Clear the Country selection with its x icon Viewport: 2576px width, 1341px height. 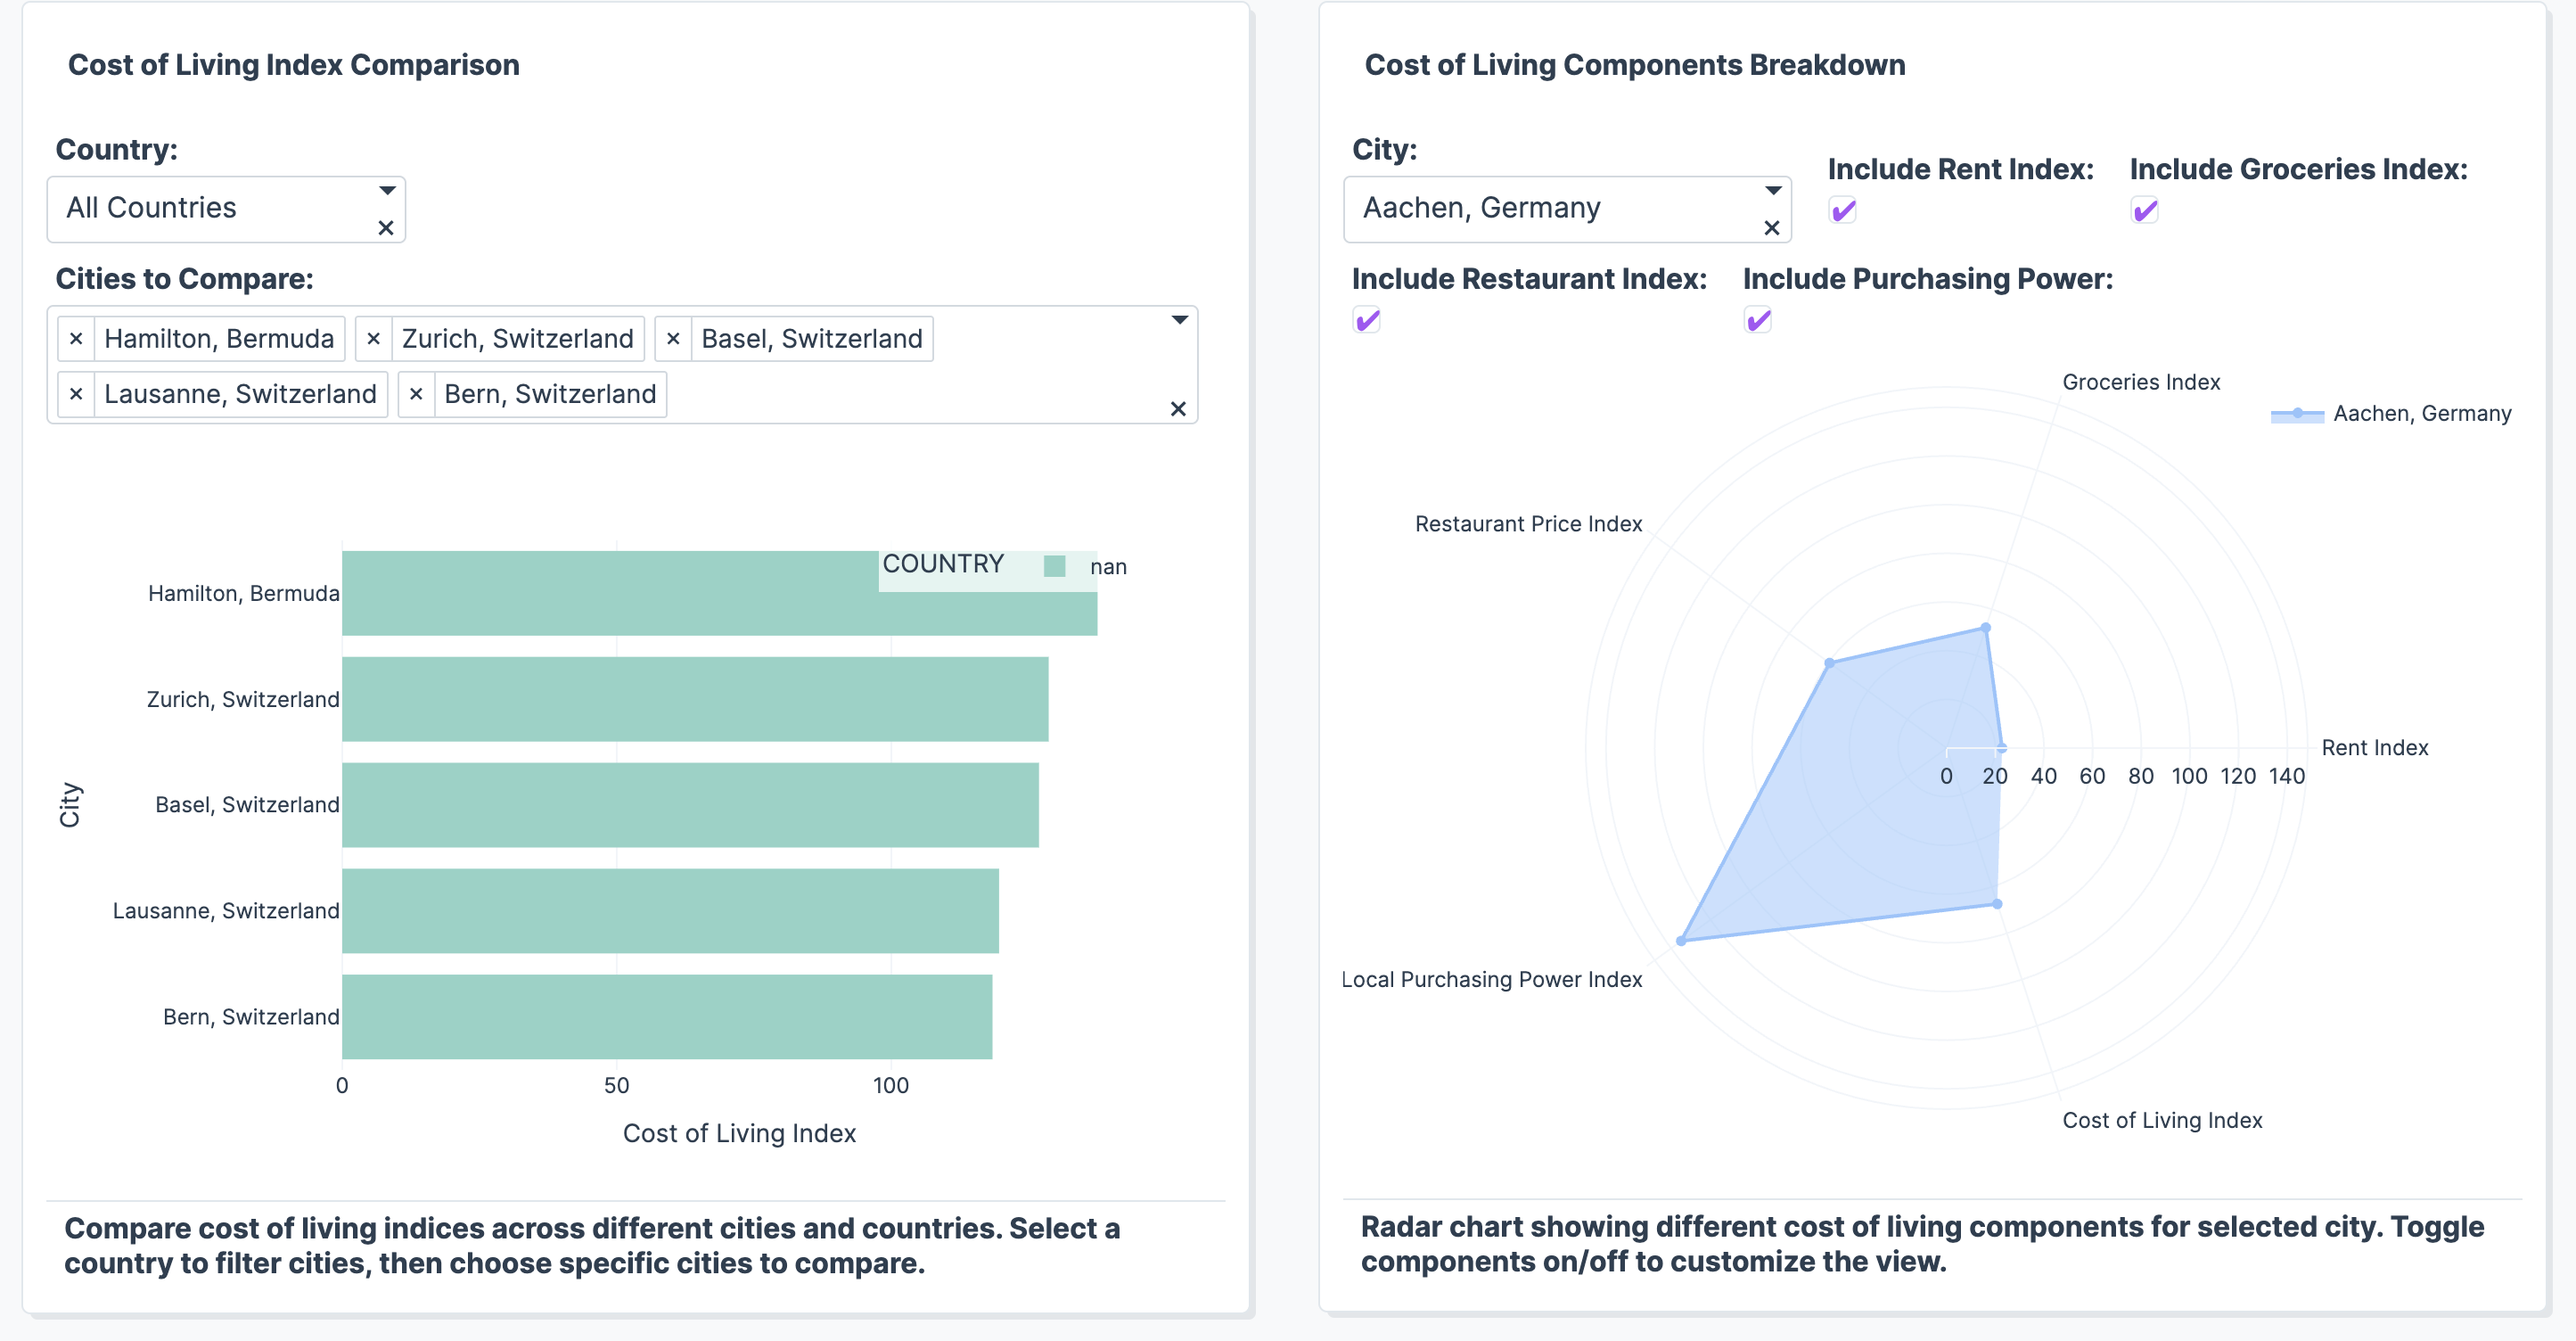click(386, 228)
